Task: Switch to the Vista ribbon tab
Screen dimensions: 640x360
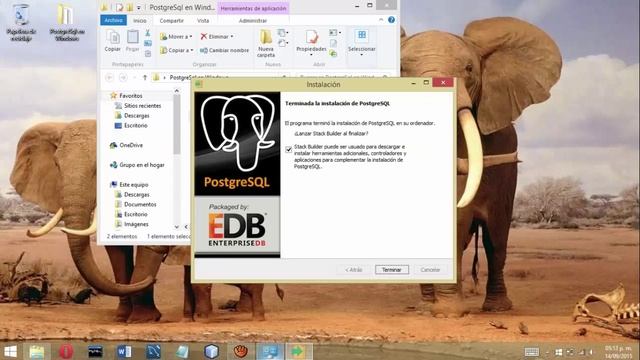Action: (203, 20)
